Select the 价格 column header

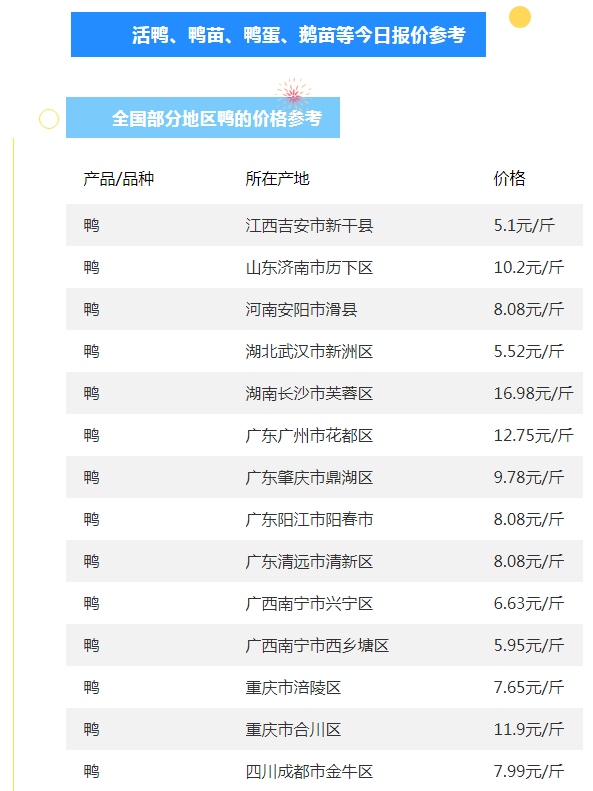tap(509, 179)
